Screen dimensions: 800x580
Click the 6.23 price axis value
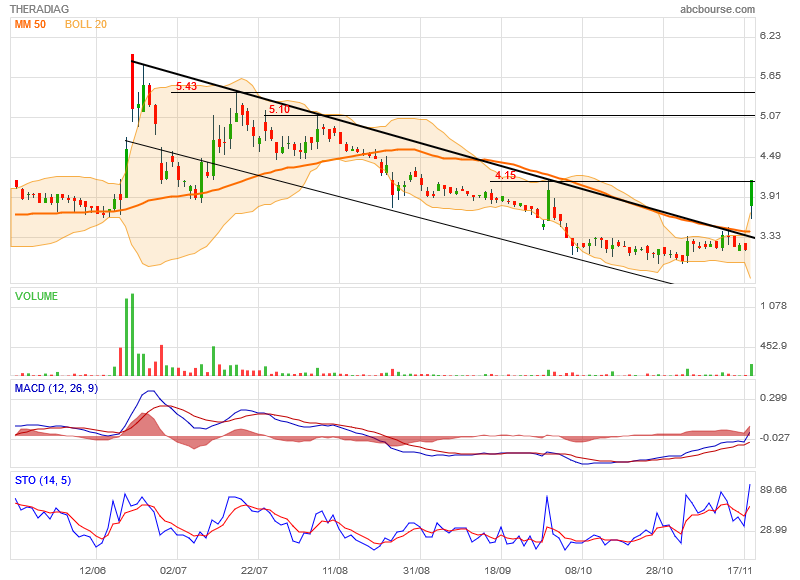click(770, 36)
